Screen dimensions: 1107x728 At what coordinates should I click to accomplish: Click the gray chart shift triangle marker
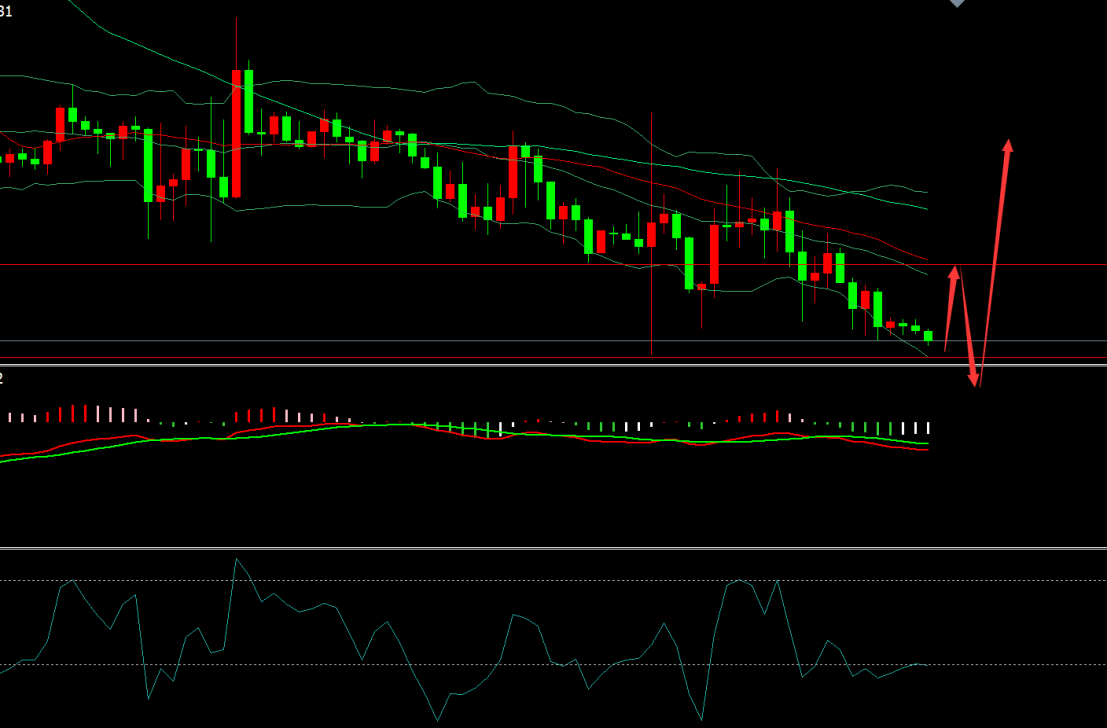click(x=957, y=3)
